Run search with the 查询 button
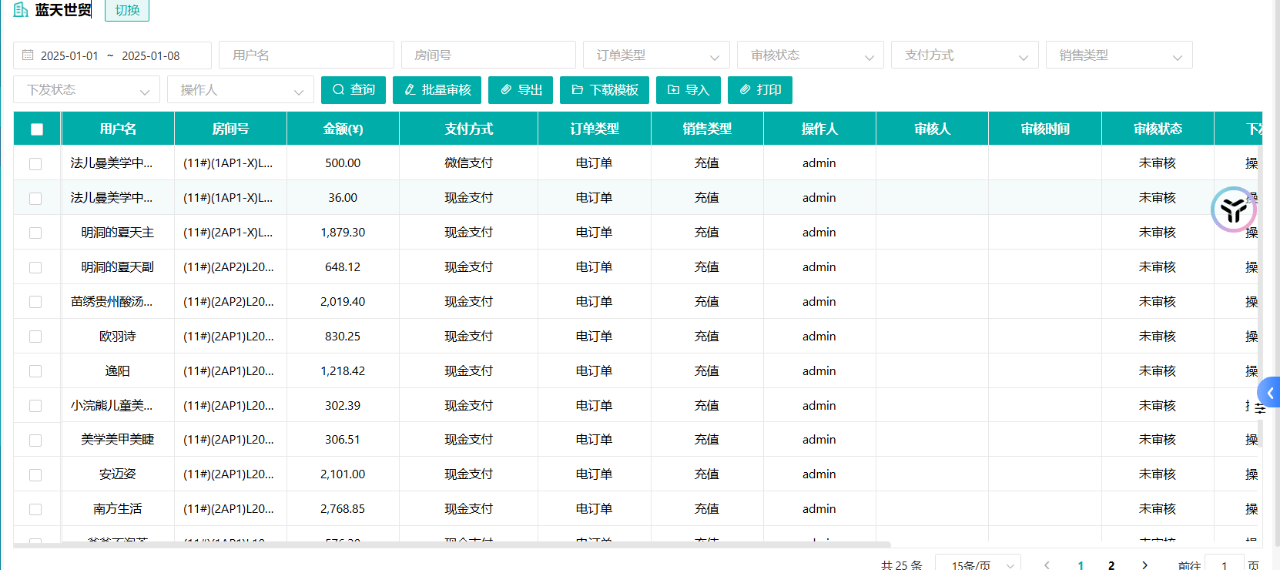Image resolution: width=1280 pixels, height=570 pixels. point(353,90)
